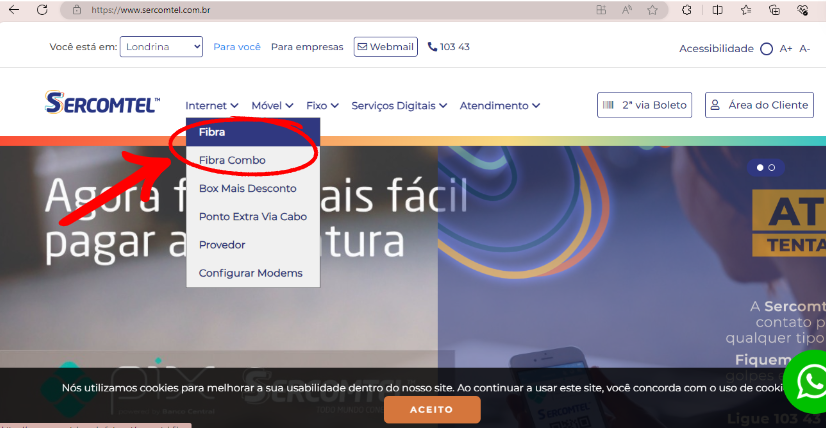Screen dimensions: 826x428
Task: Decrease font size with A-
Action: click(x=804, y=48)
